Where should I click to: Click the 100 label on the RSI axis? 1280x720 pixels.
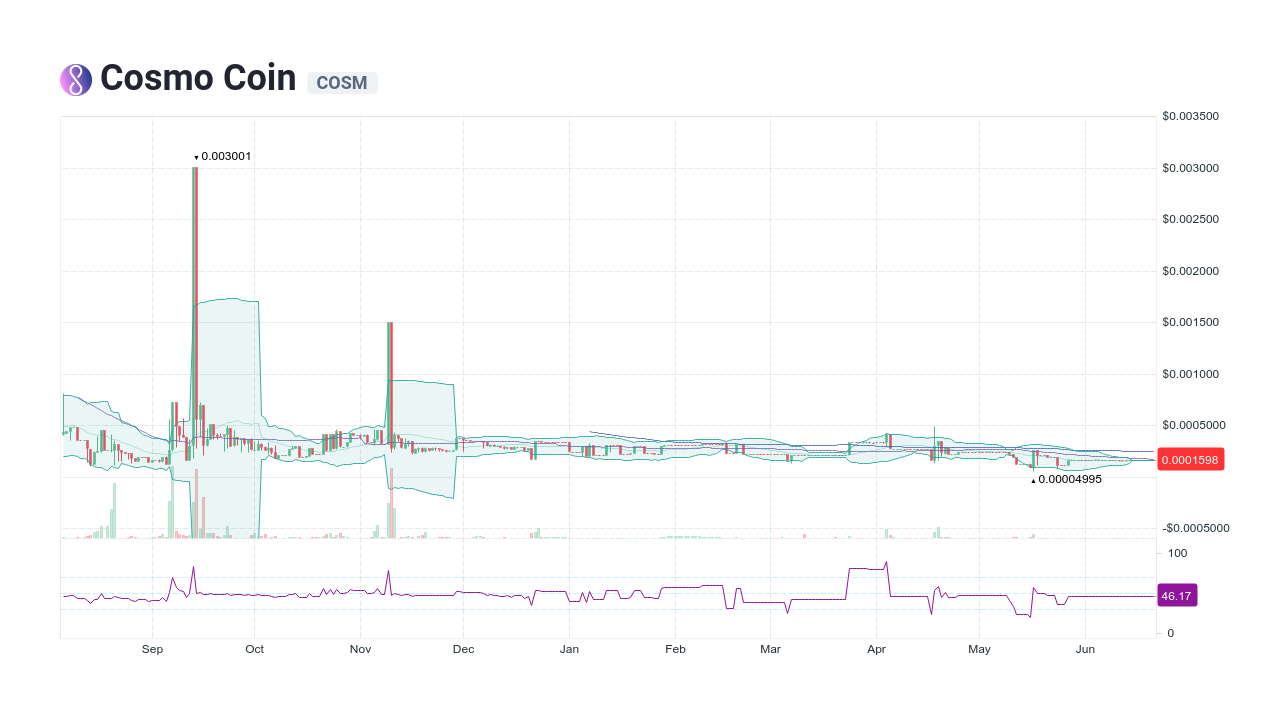[1177, 553]
